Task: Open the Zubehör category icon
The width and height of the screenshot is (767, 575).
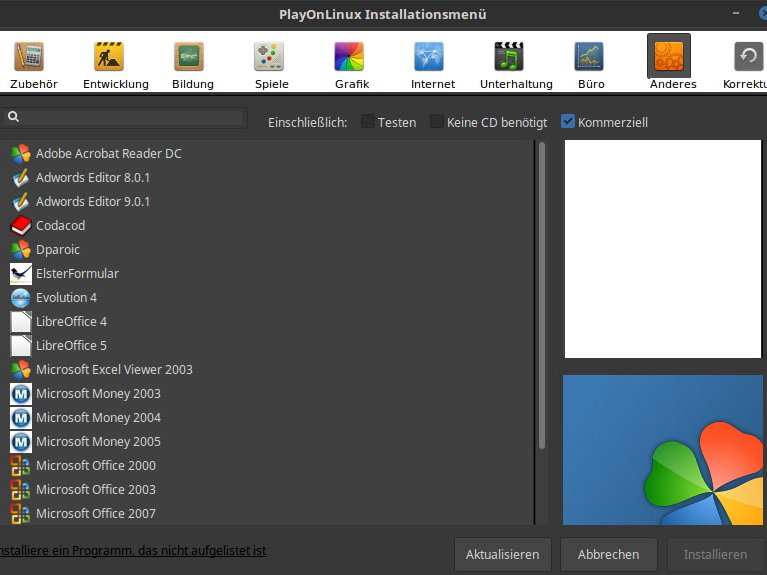Action: 28,56
